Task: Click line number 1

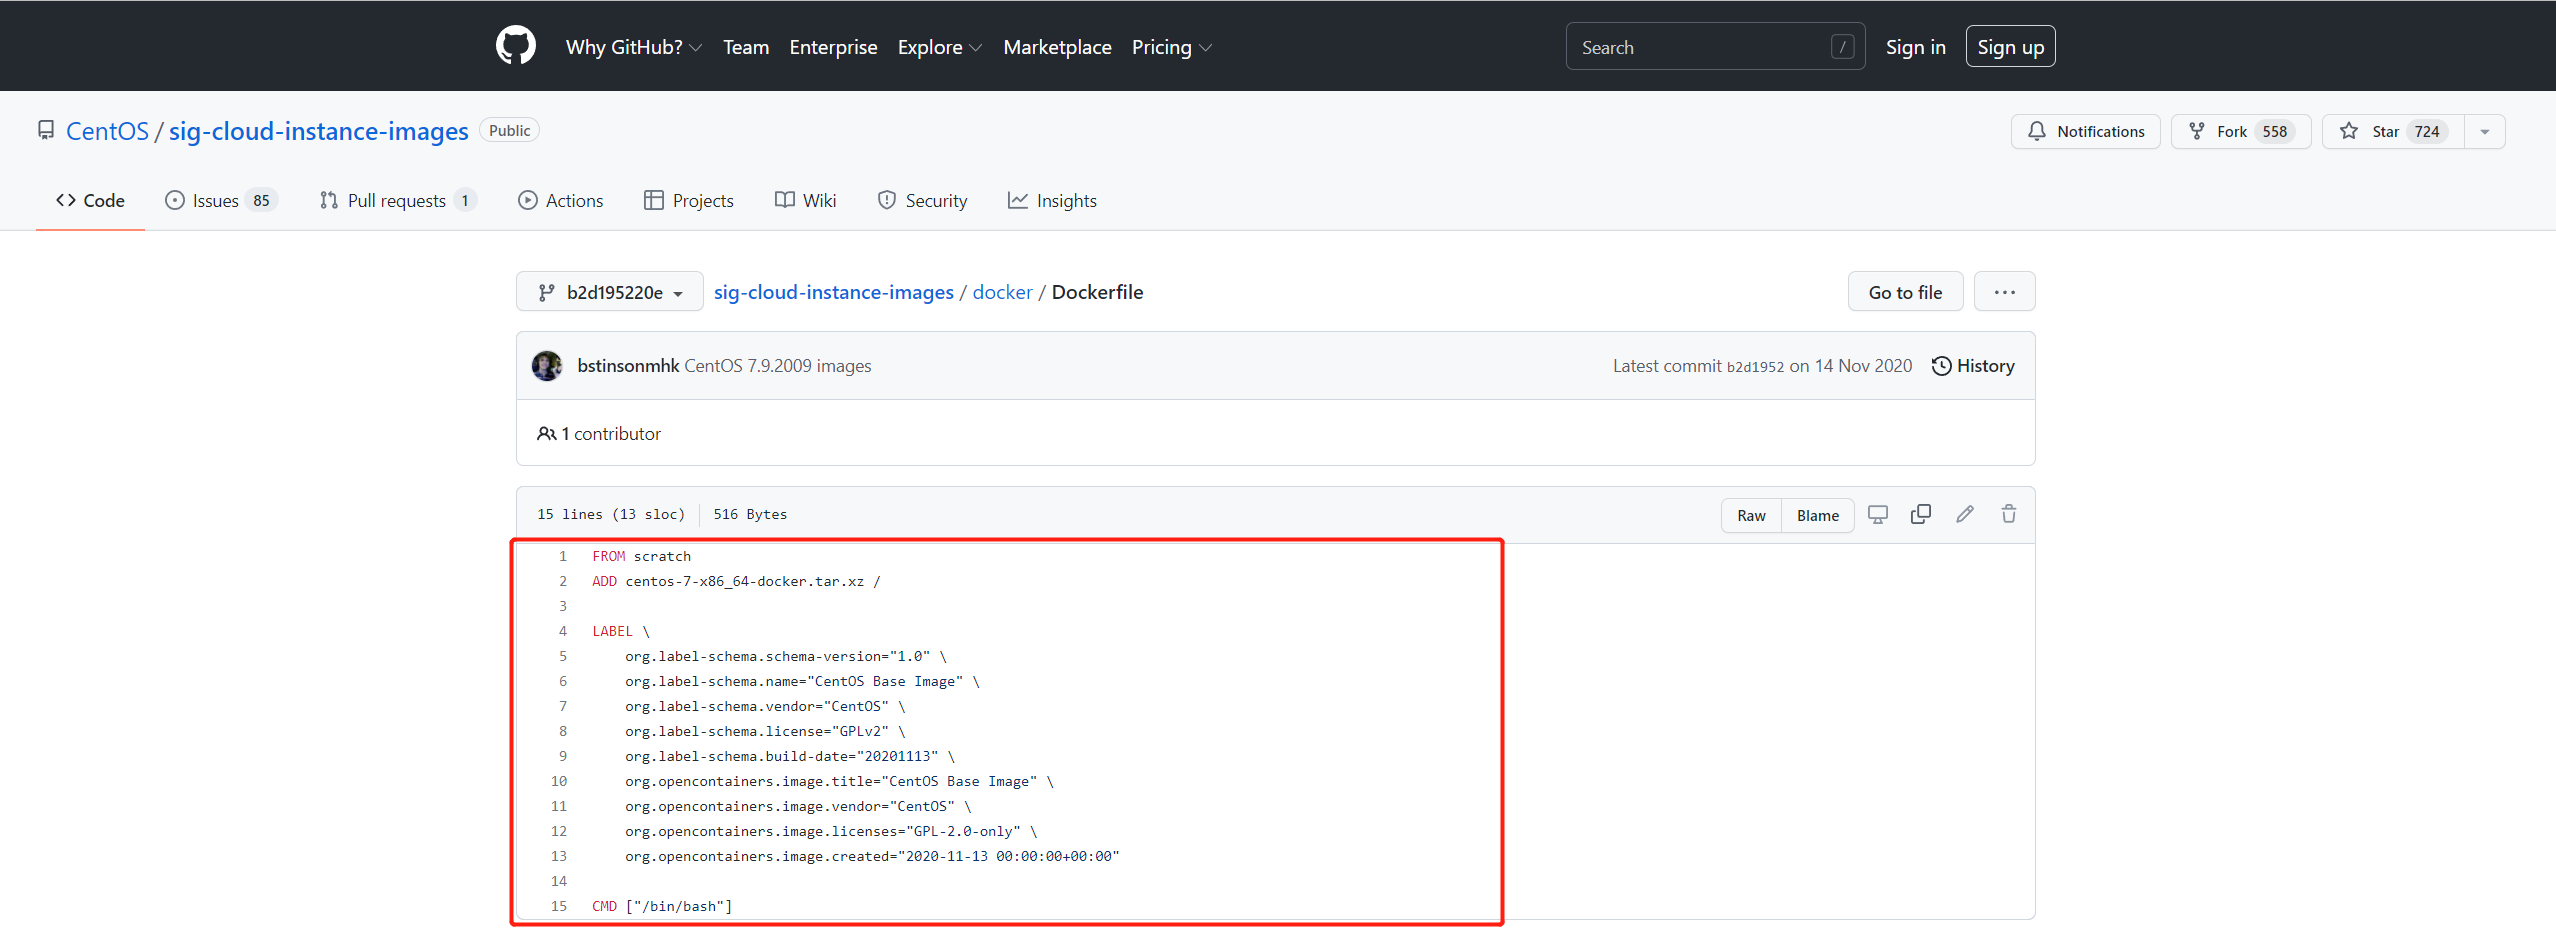Action: coord(562,556)
